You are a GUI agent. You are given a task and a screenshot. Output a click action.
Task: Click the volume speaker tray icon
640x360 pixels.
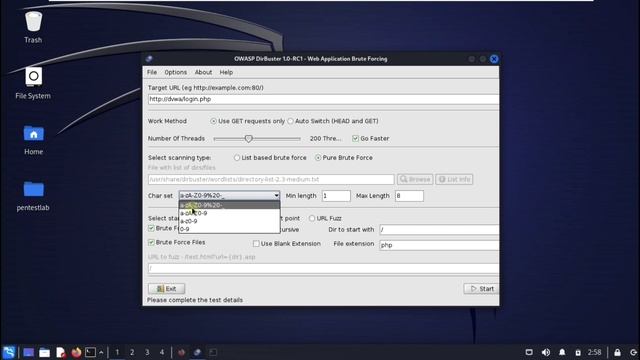click(546, 352)
